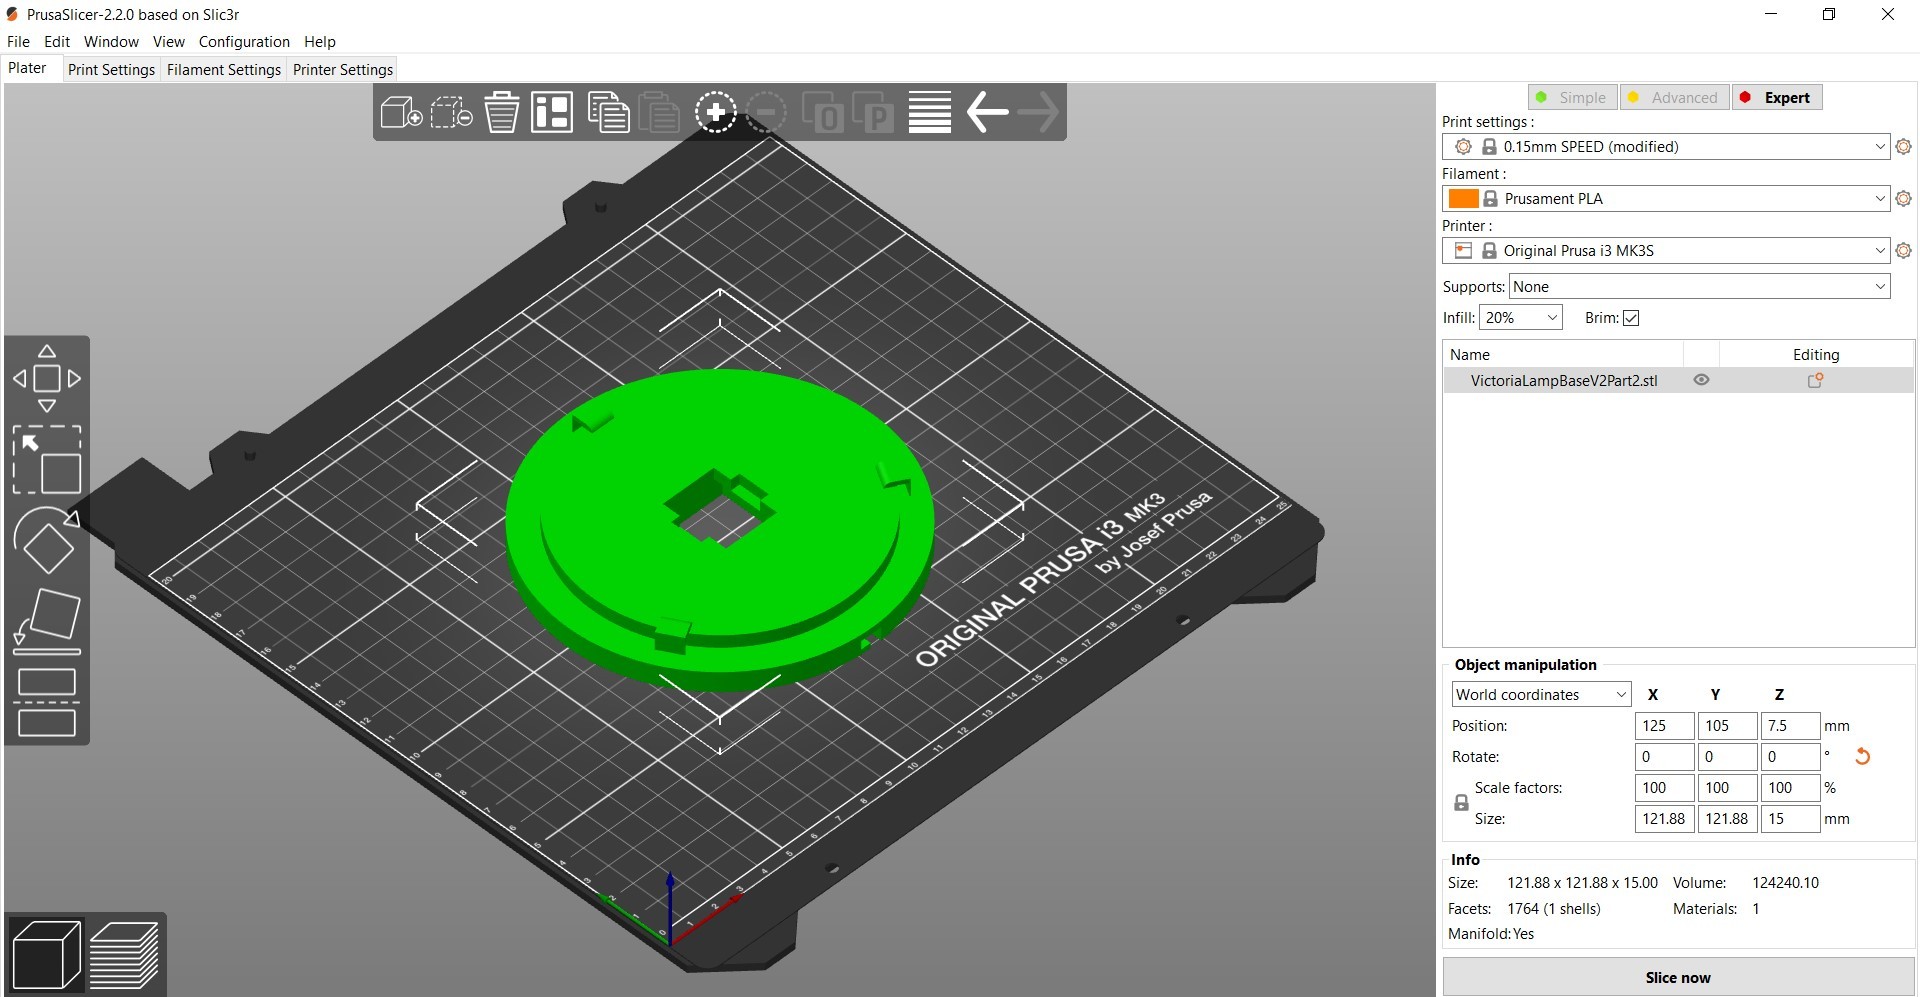This screenshot has height=997, width=1920.
Task: Open the Filament preset dropdown
Action: click(1666, 199)
